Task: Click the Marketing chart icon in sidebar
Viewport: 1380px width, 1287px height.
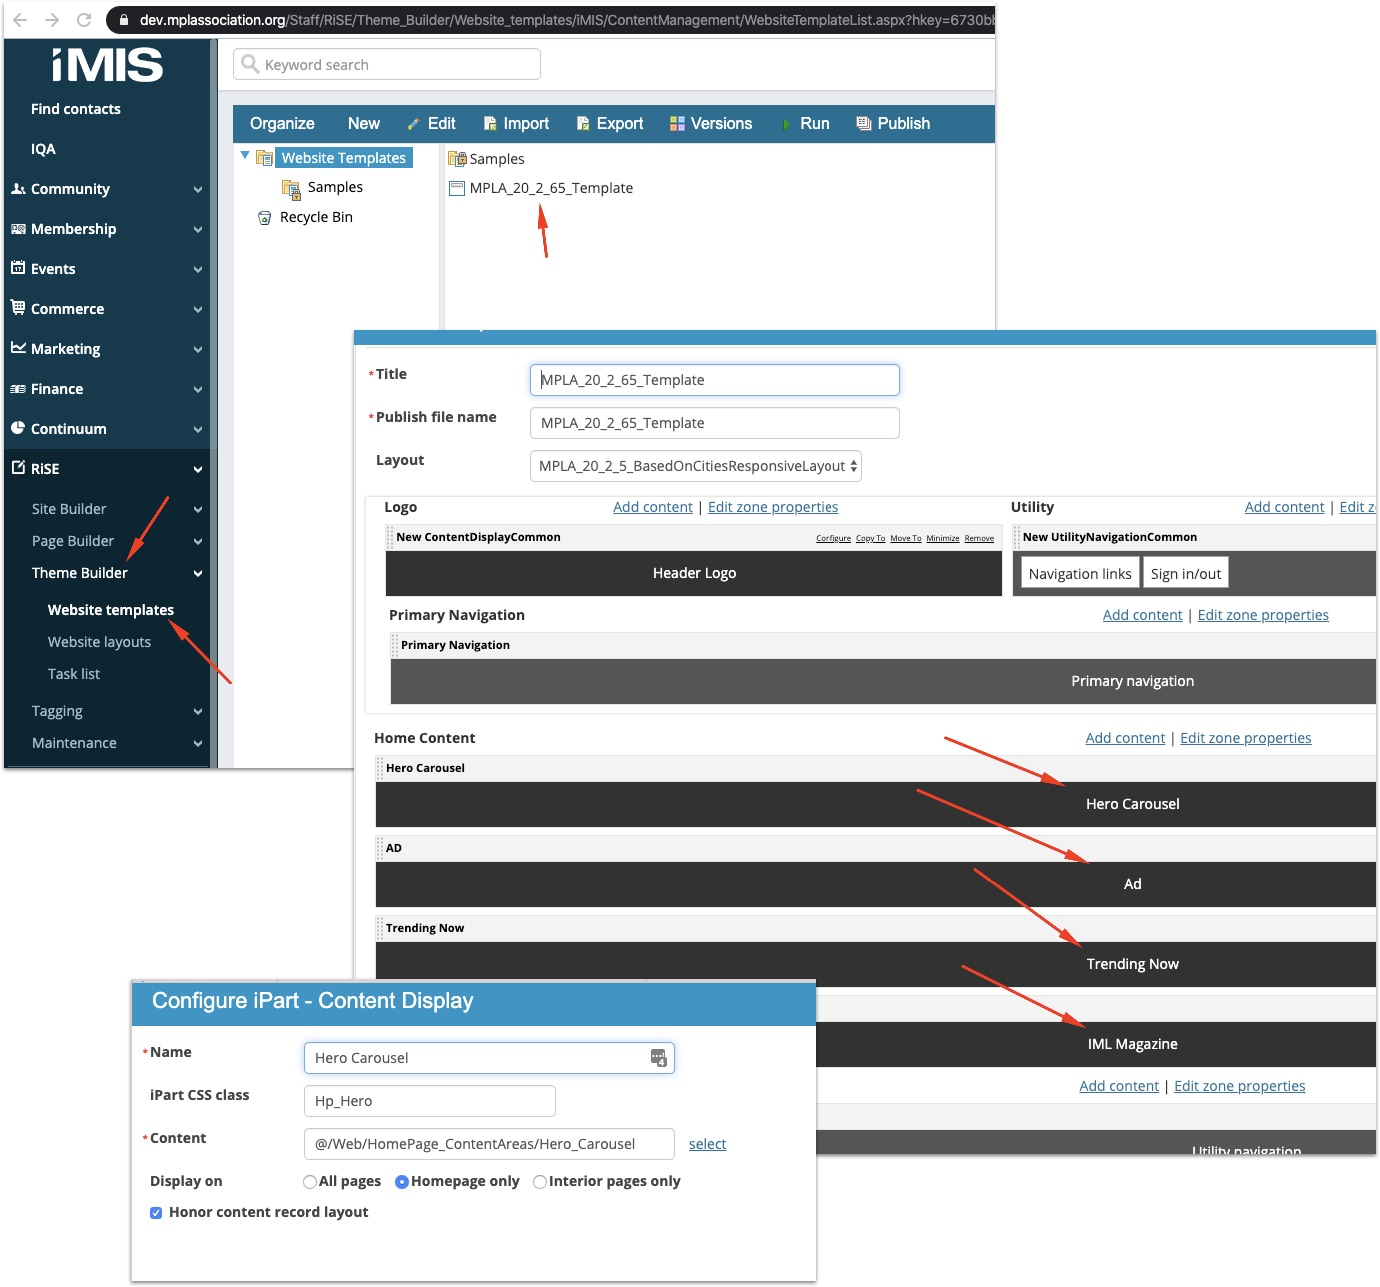Action: [18, 347]
